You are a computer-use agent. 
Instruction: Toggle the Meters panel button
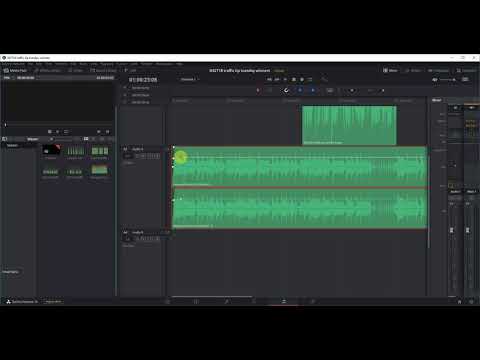(413, 70)
